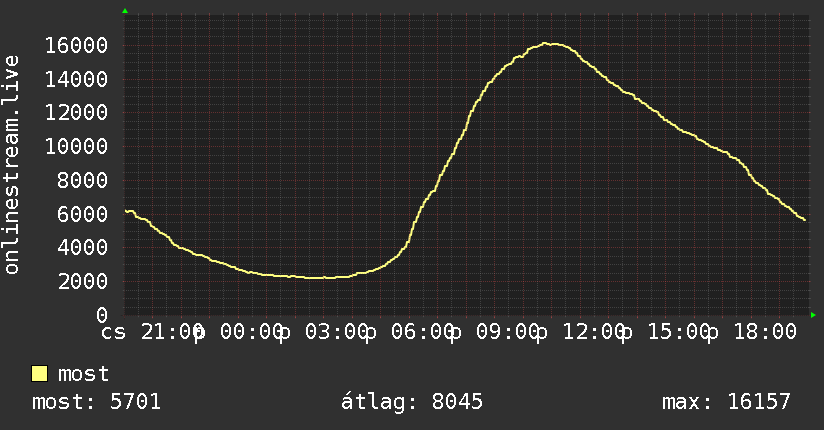Click the yellow 'most' legend swatch
This screenshot has height=430, width=824.
point(39,374)
